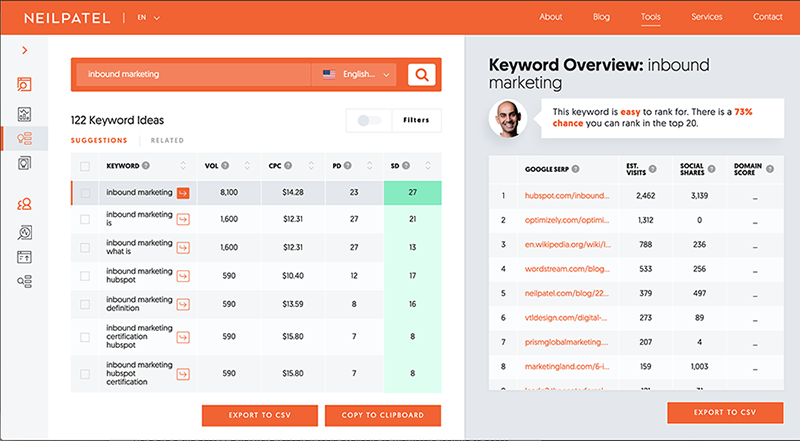
Task: Click the help icon next to CPC header
Action: coord(288,165)
